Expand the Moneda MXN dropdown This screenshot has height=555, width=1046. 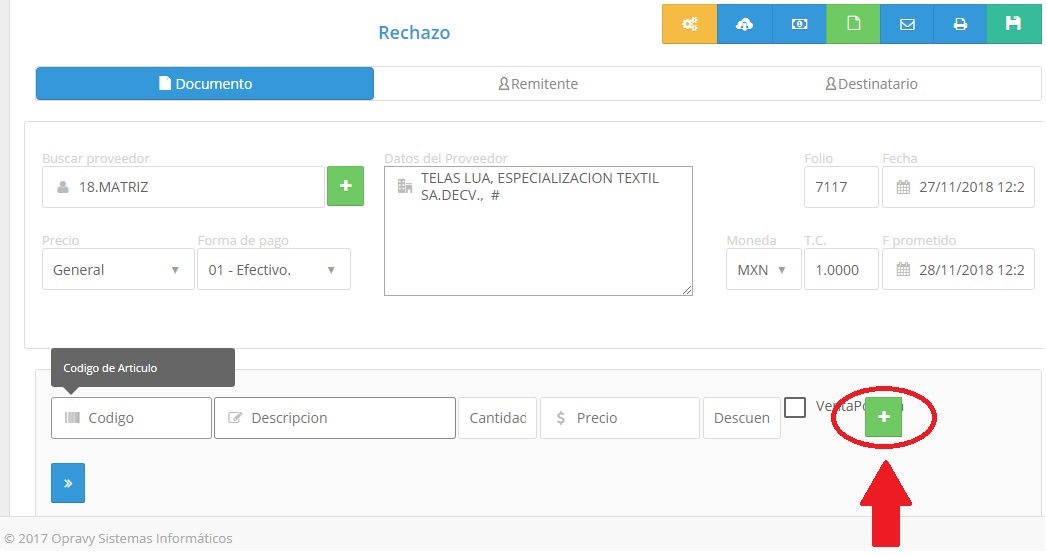762,270
